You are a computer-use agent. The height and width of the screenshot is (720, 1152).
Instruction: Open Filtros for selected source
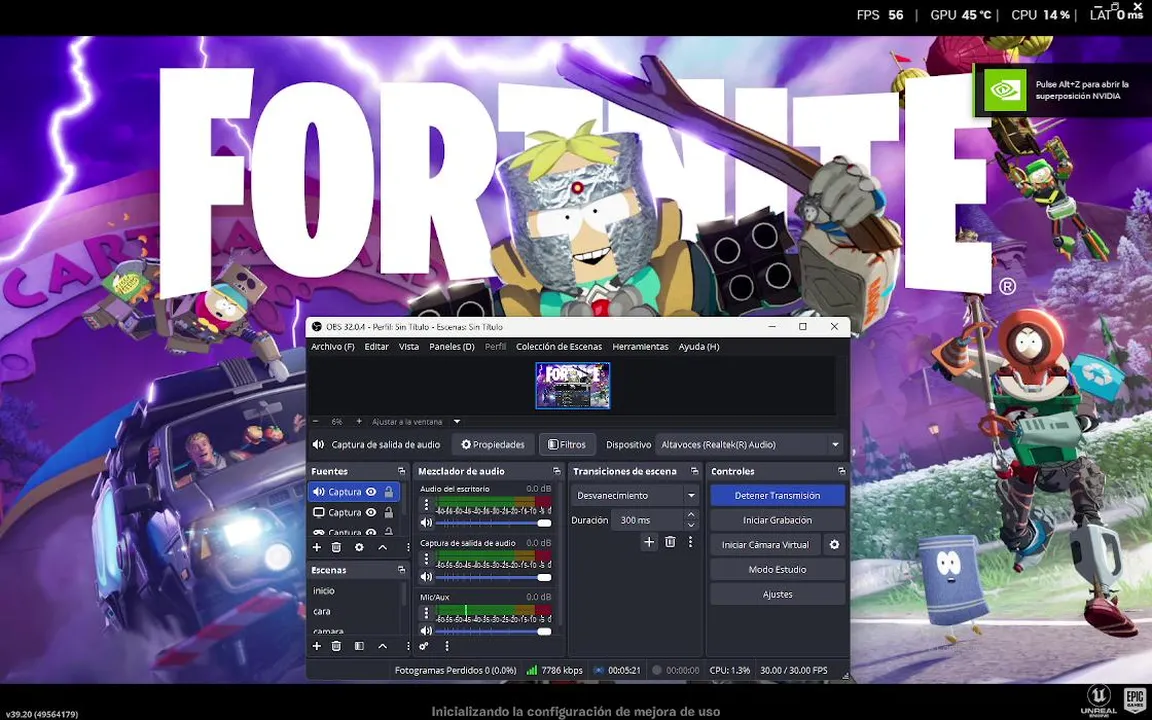567,444
